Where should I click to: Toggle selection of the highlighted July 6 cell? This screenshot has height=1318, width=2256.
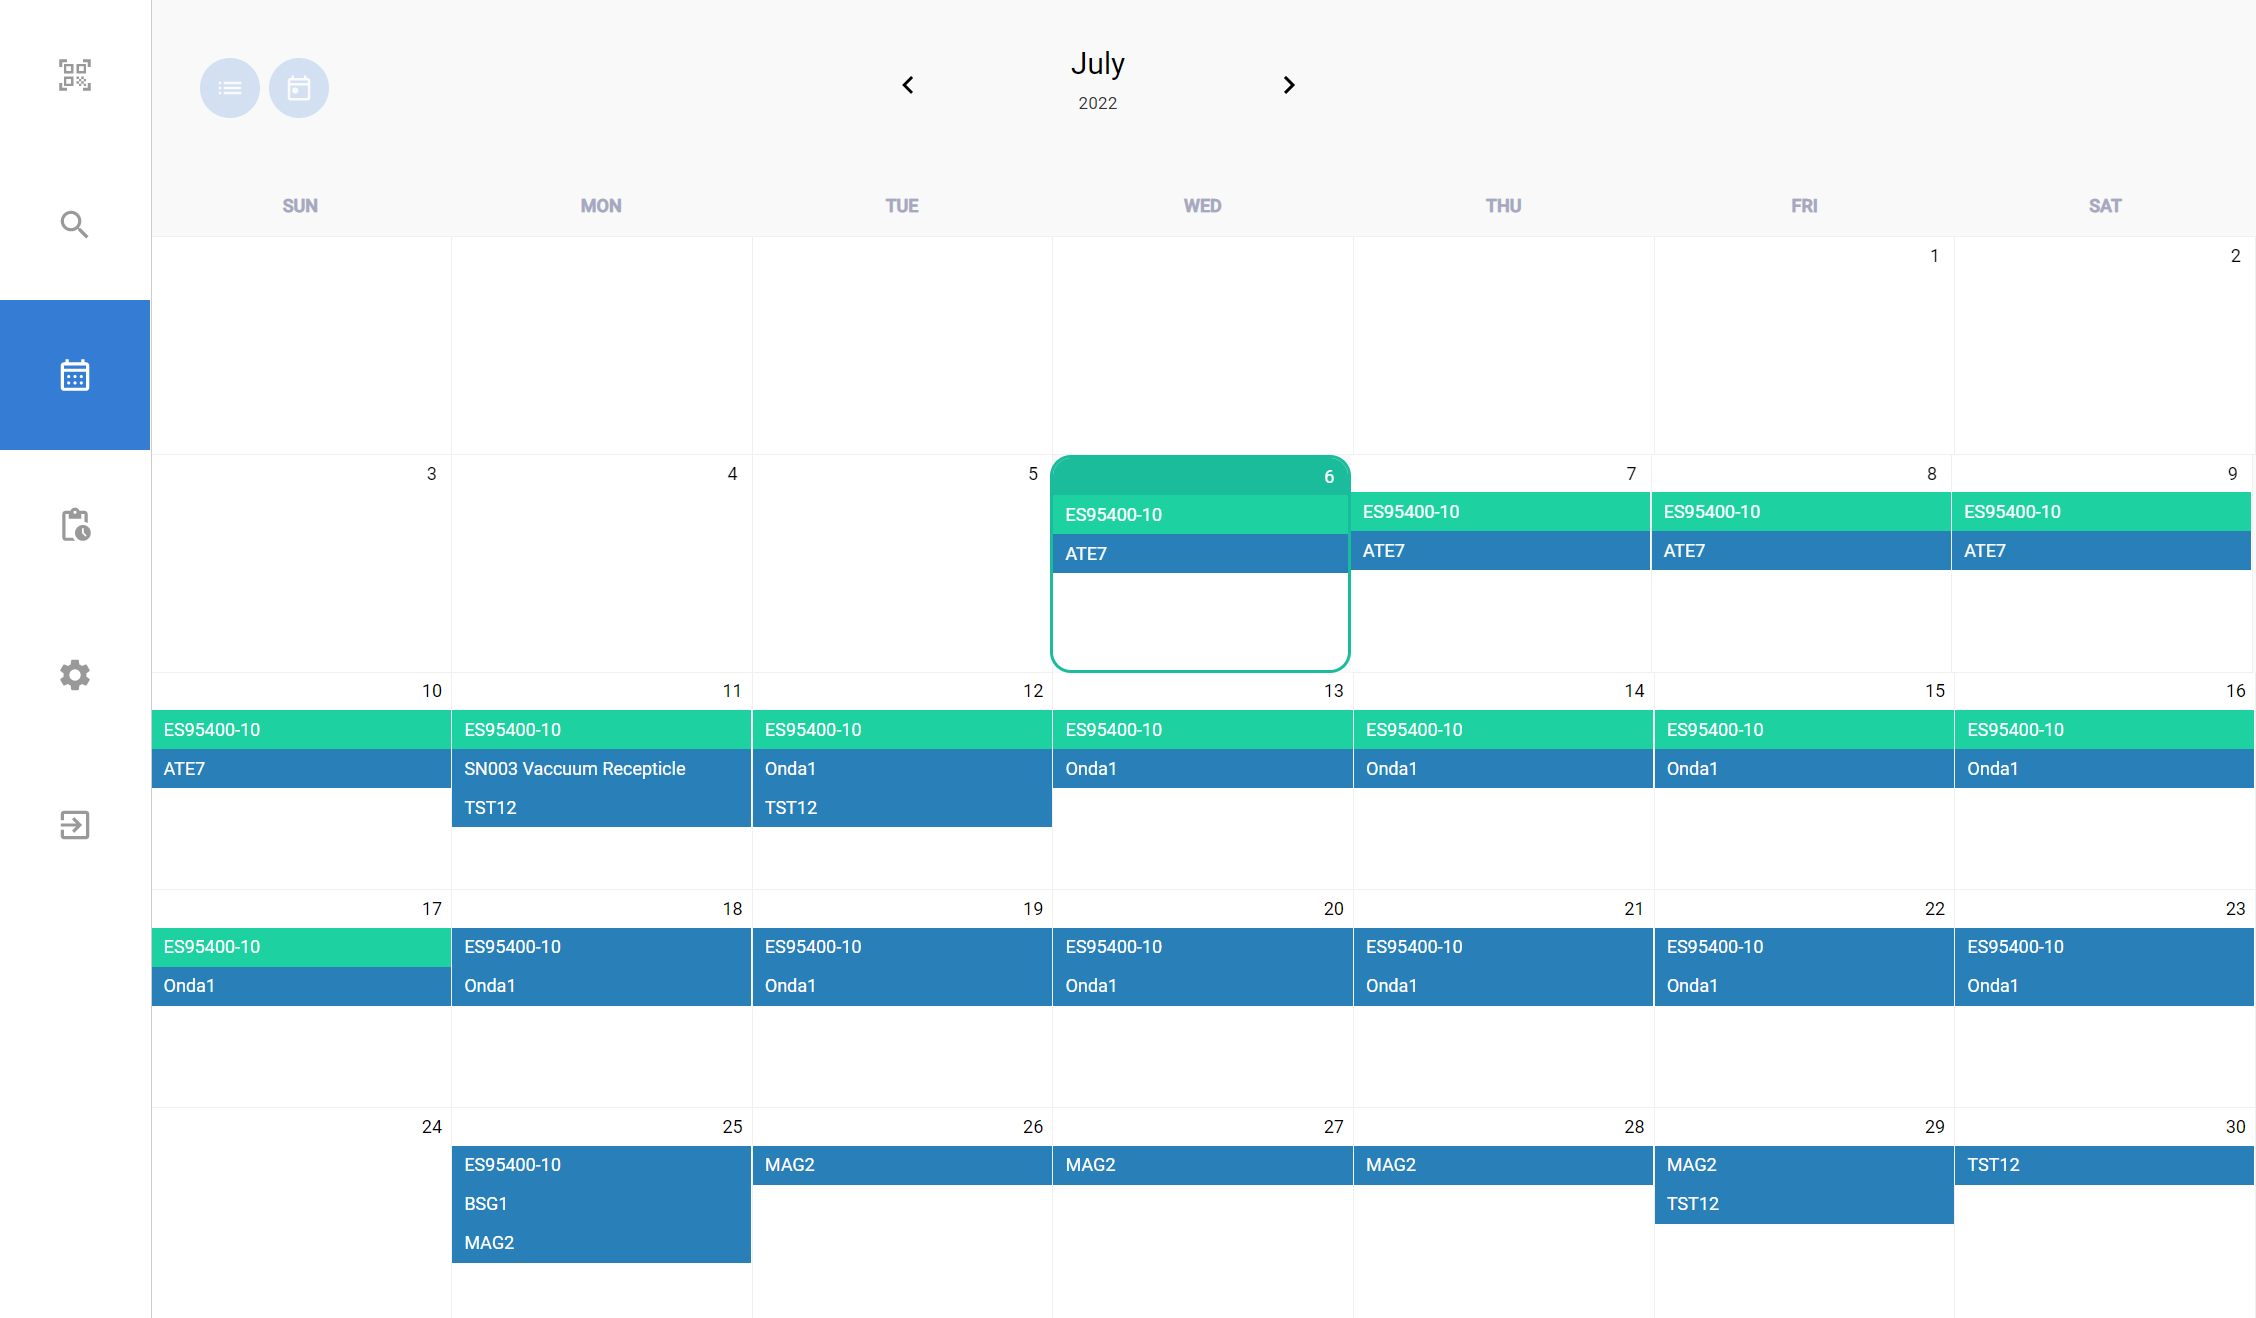tap(1200, 620)
